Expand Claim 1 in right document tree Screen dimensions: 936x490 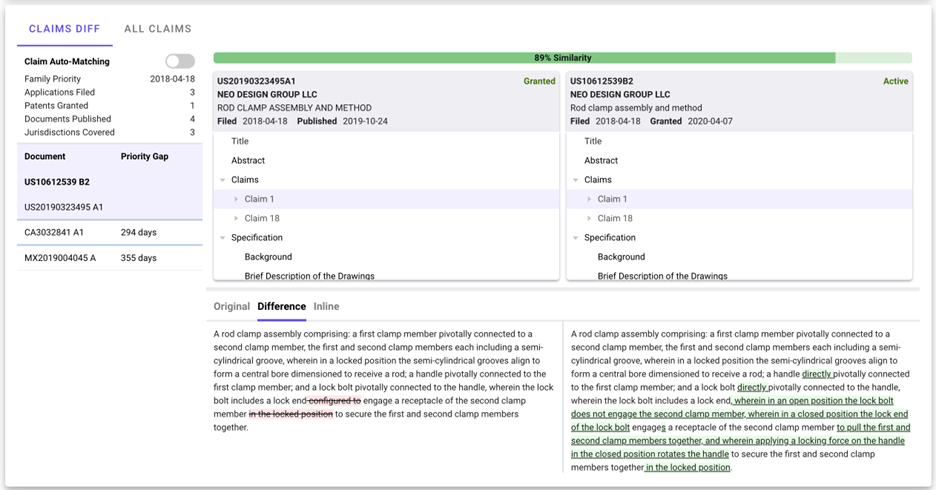click(589, 199)
